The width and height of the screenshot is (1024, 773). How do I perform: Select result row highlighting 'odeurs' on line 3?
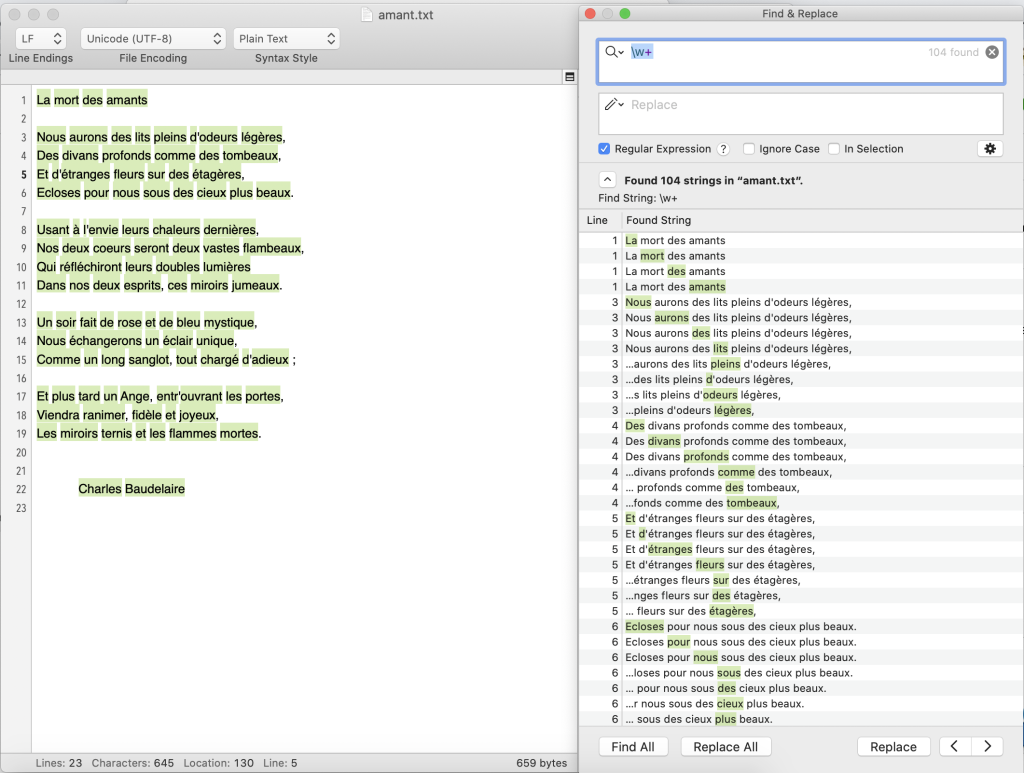pos(800,395)
